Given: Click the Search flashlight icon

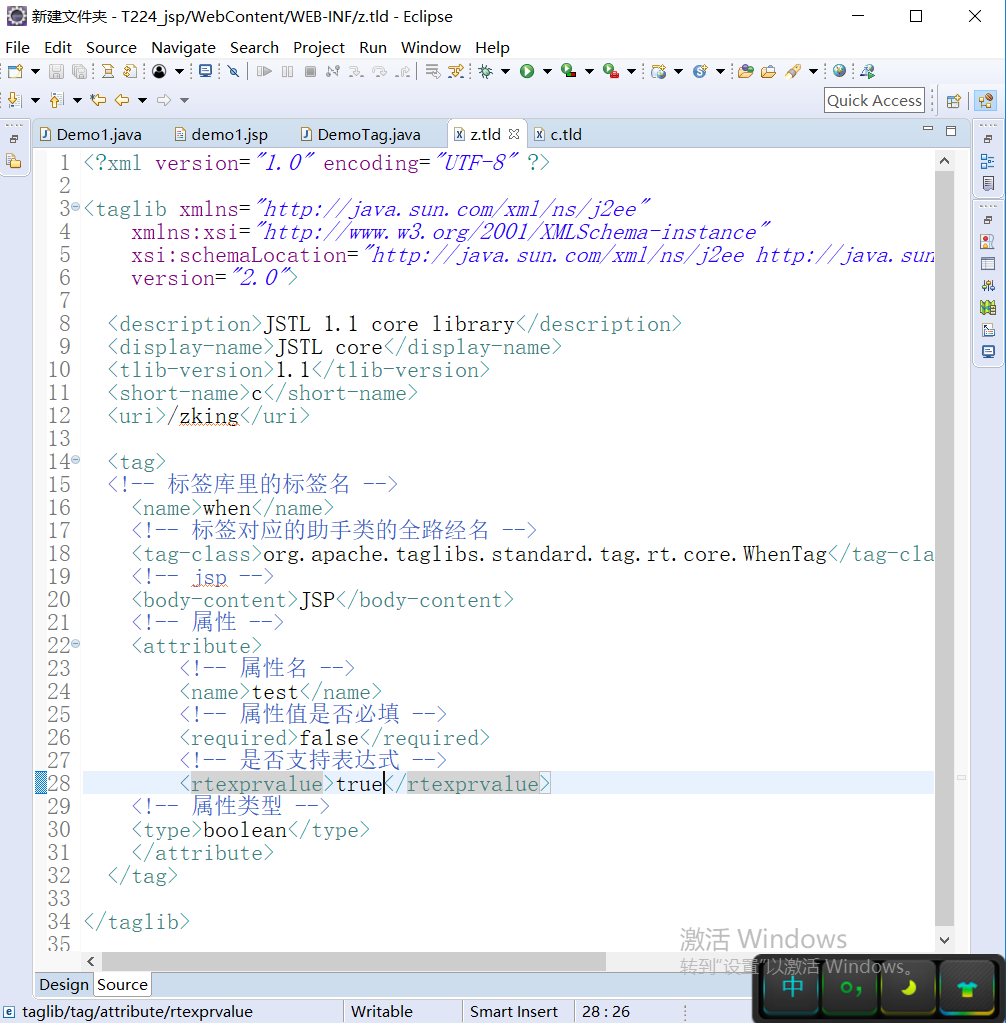Looking at the screenshot, I should (x=793, y=71).
